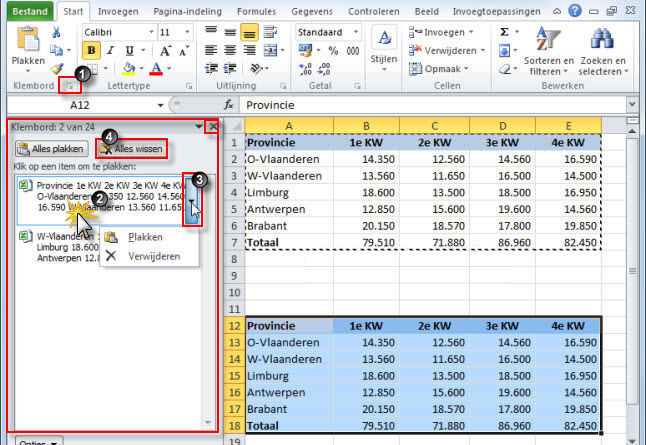Click accounting number format icon
The image size is (646, 445).
click(305, 51)
